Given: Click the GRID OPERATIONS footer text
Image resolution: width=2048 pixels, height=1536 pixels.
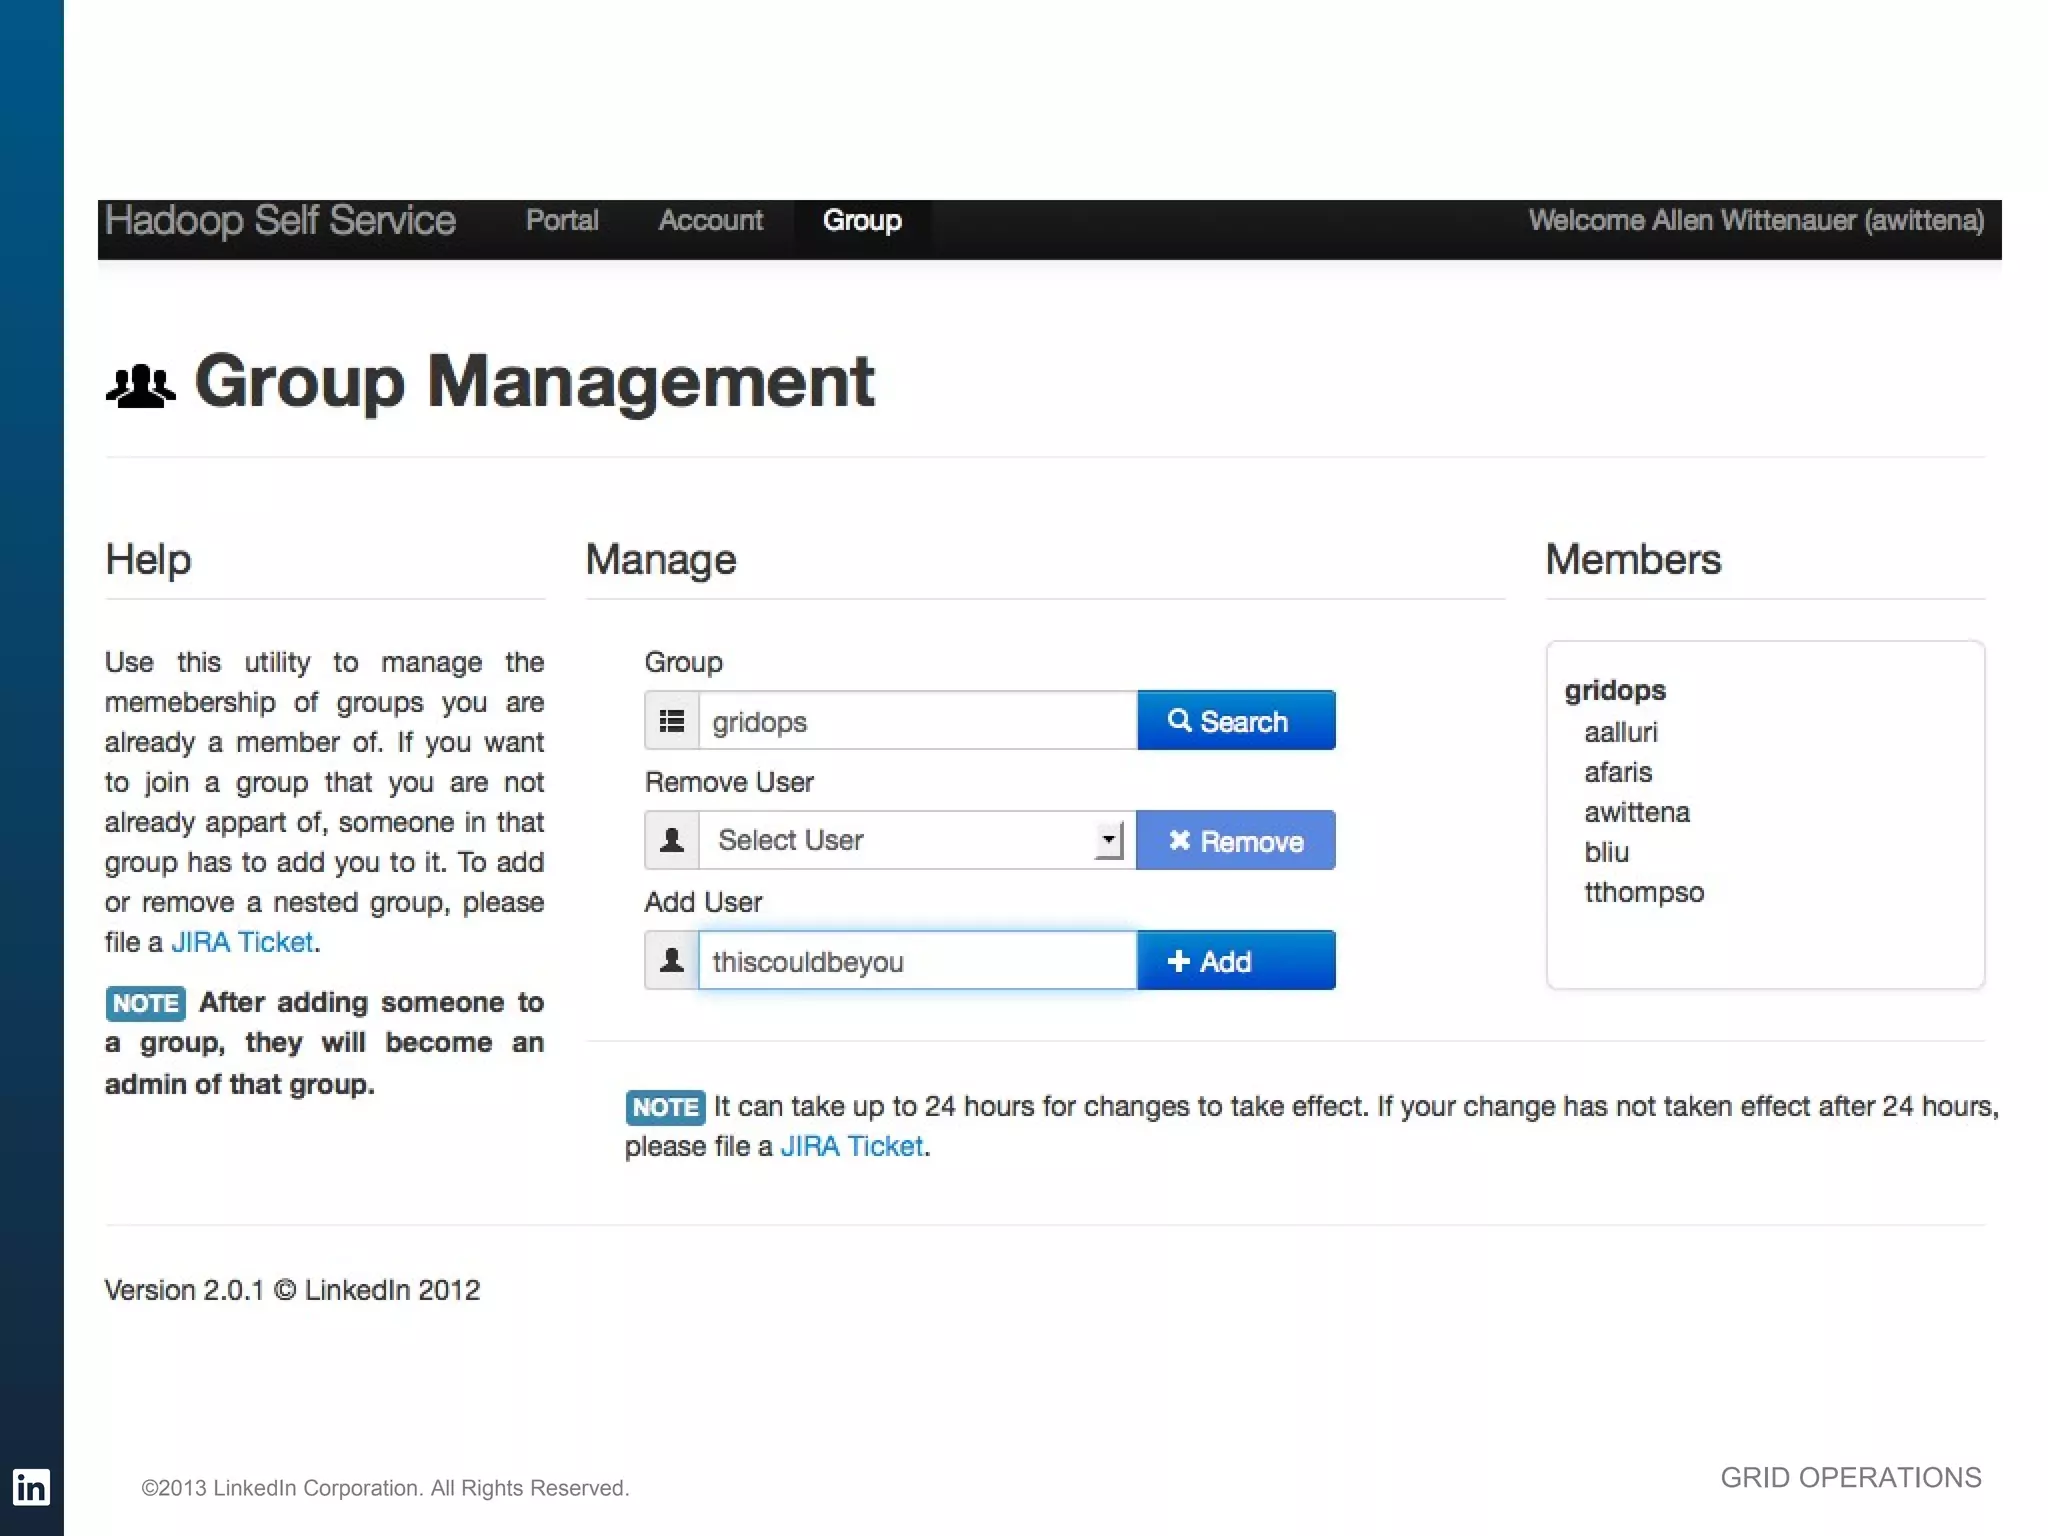Looking at the screenshot, I should (x=1850, y=1477).
